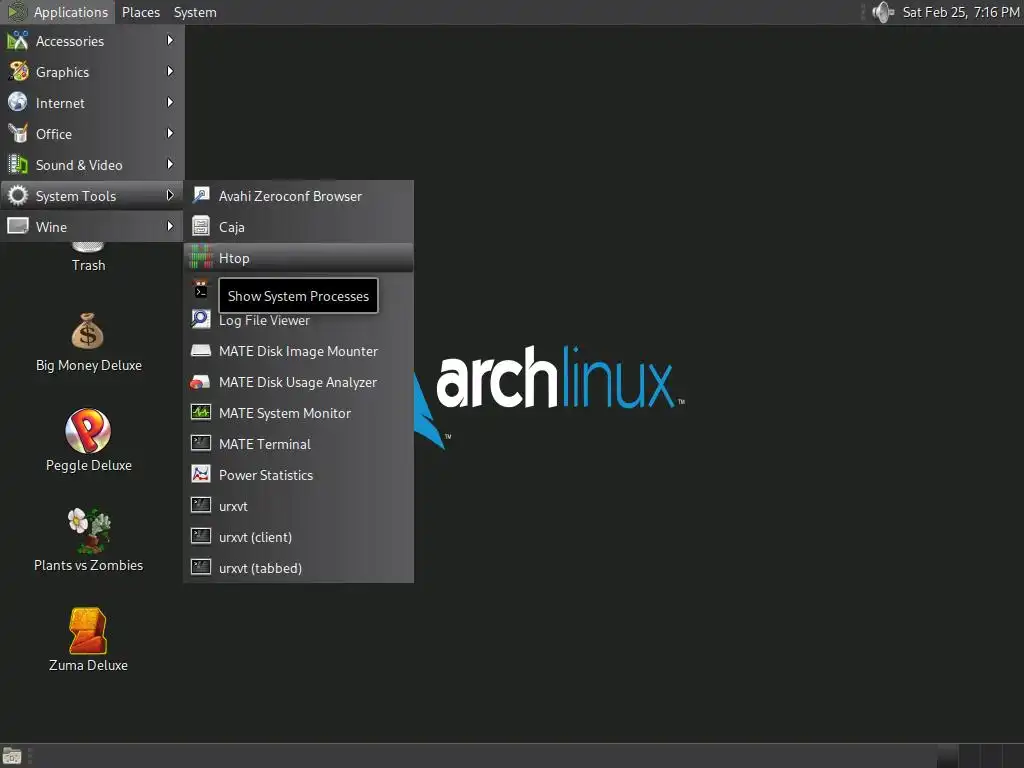Select the Trash desktop label

pos(88,265)
